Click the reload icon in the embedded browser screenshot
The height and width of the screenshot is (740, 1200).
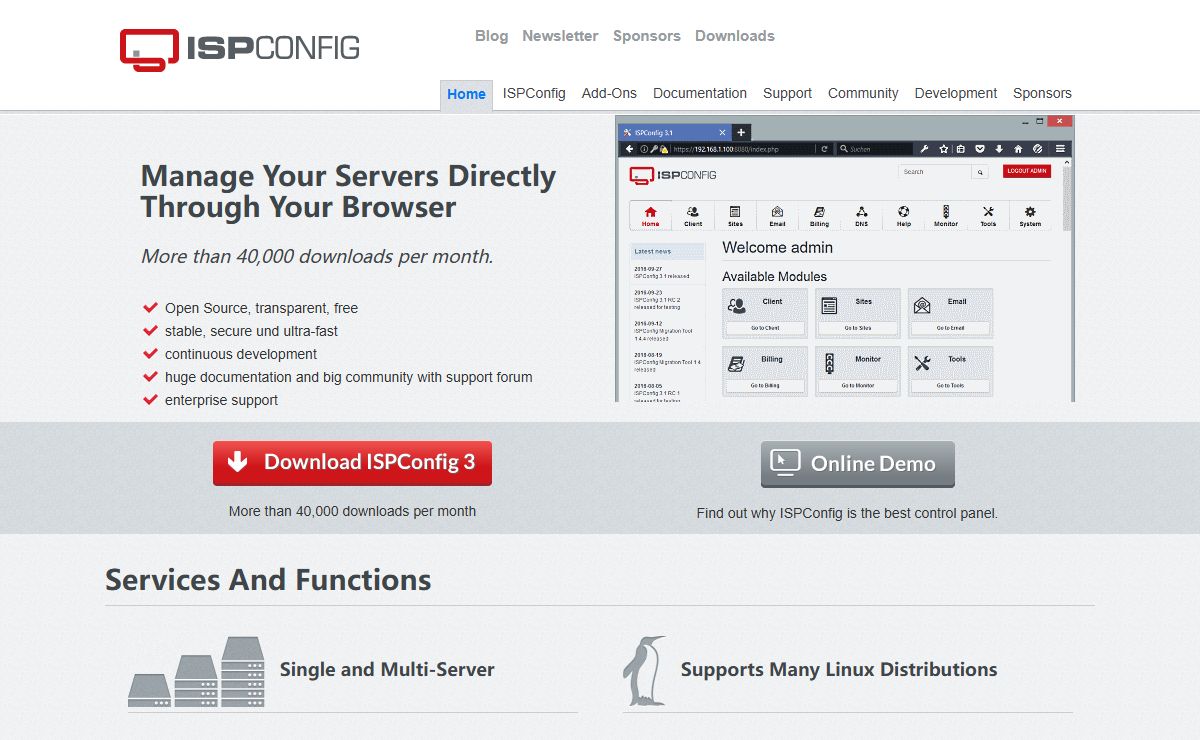coord(824,149)
